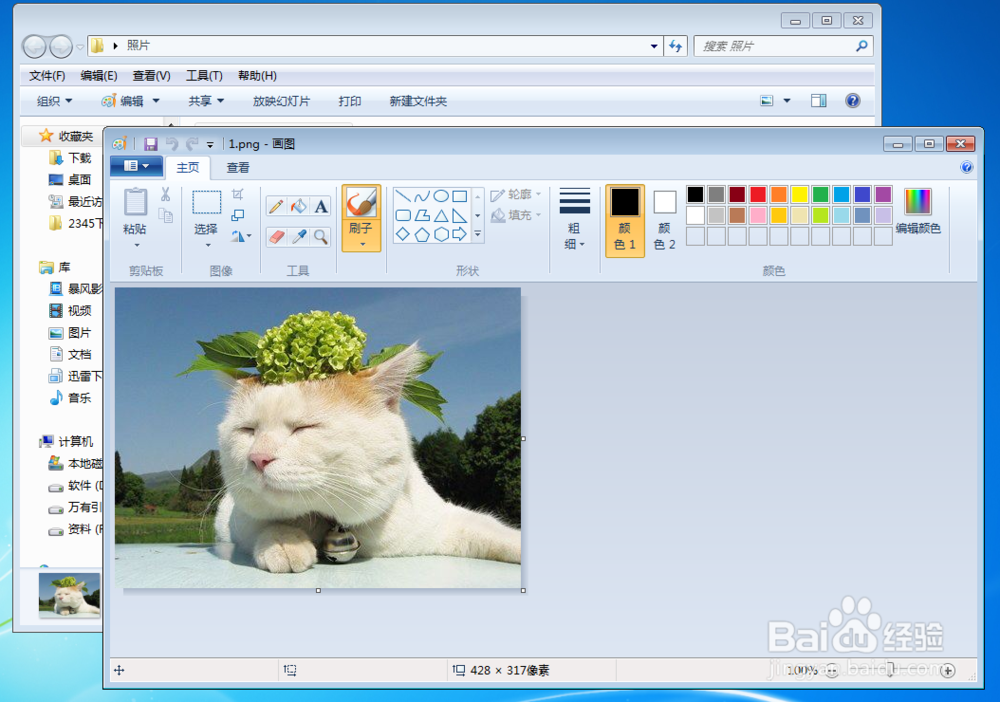Screen dimensions: 1000x702
Task: Toggle Explorer preview pane button
Action: 819,101
